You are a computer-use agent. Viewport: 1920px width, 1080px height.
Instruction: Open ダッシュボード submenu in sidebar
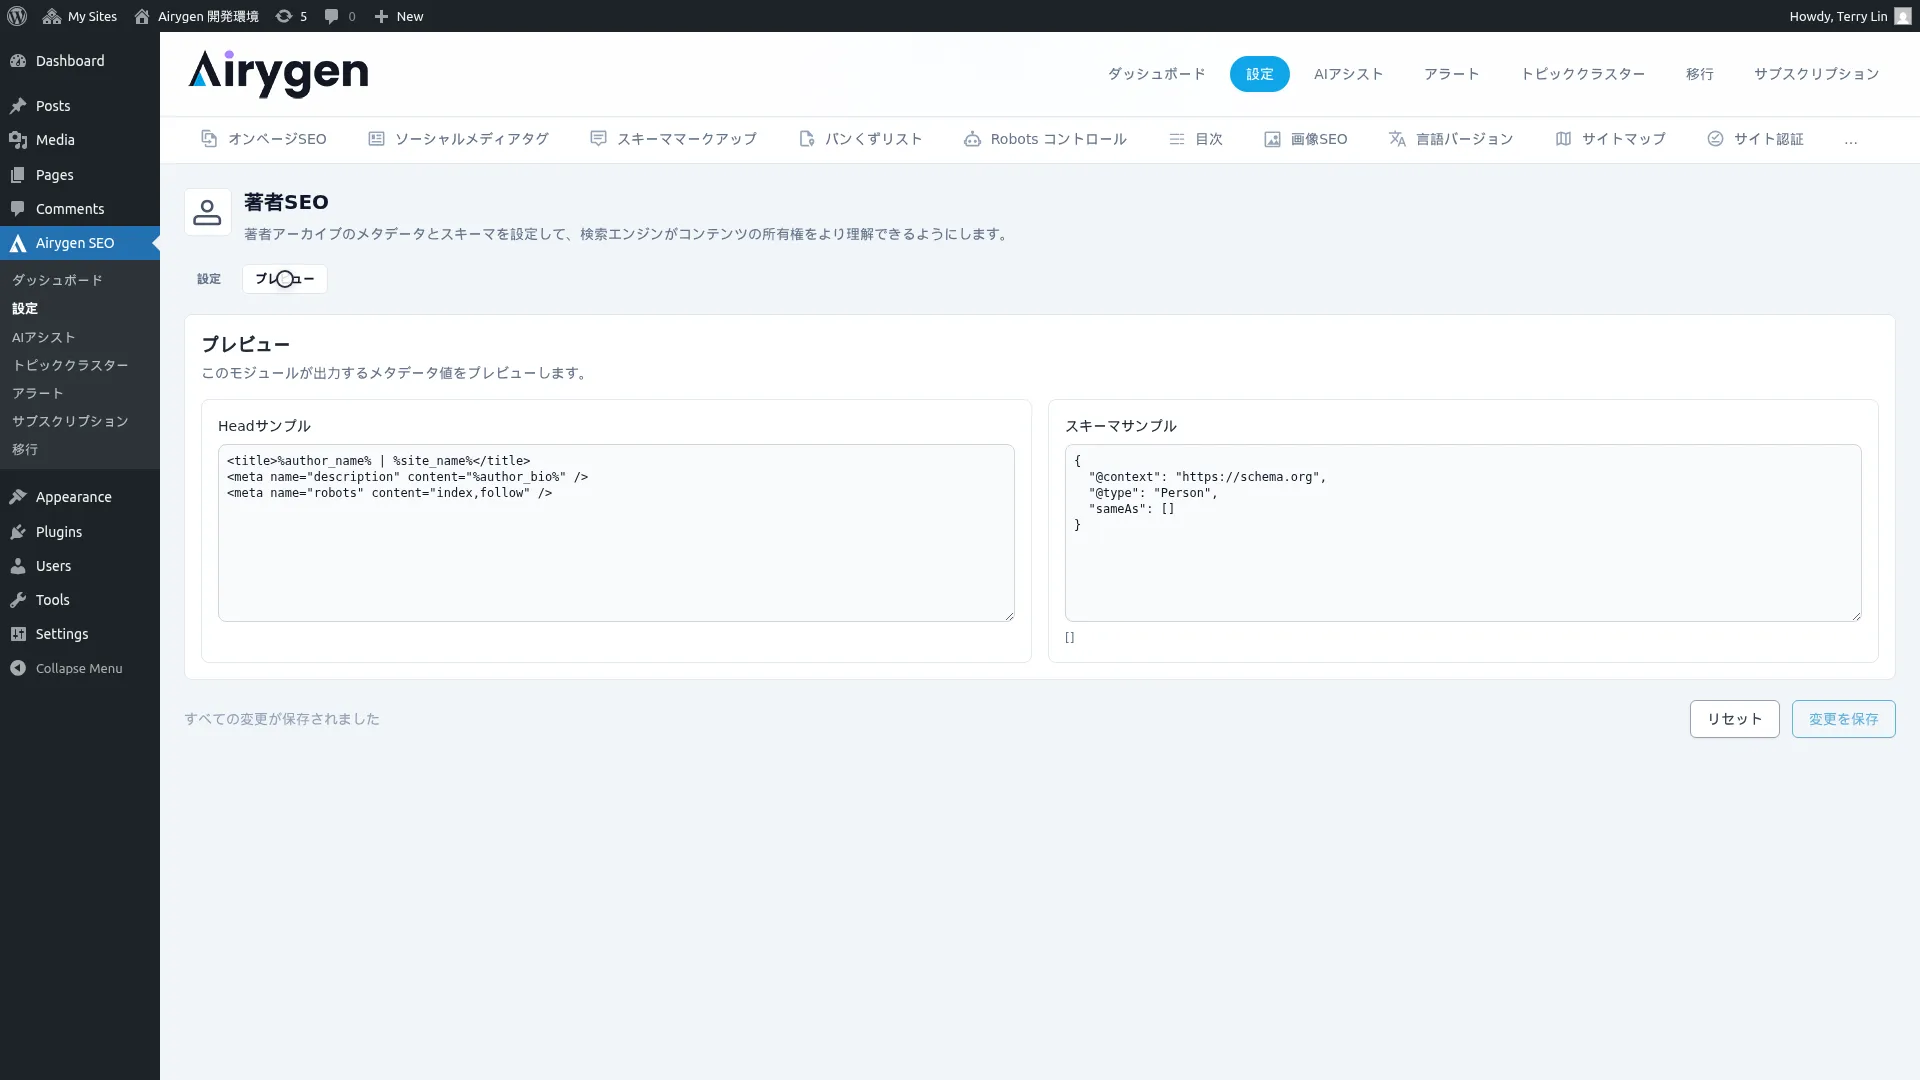pos(57,280)
